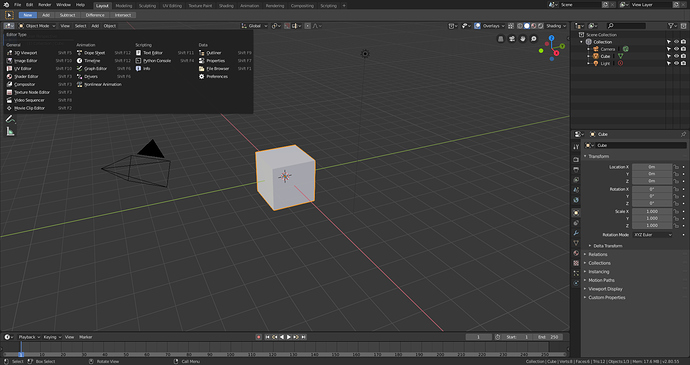Click toggle perspective/orthographic grid icon

(x=501, y=39)
